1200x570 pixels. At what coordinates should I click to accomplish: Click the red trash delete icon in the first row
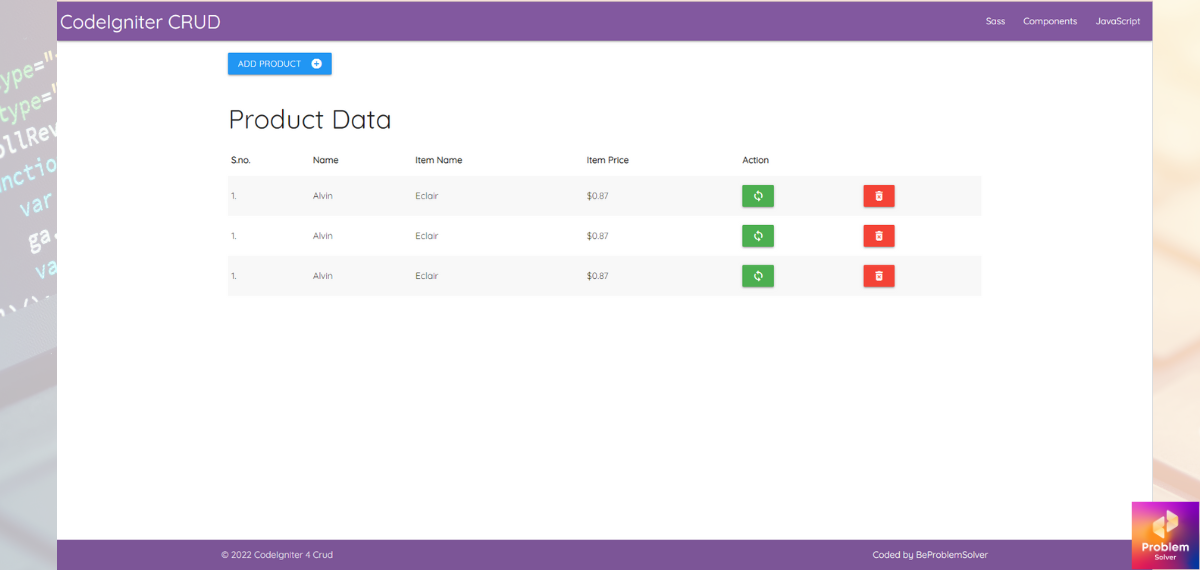point(879,196)
